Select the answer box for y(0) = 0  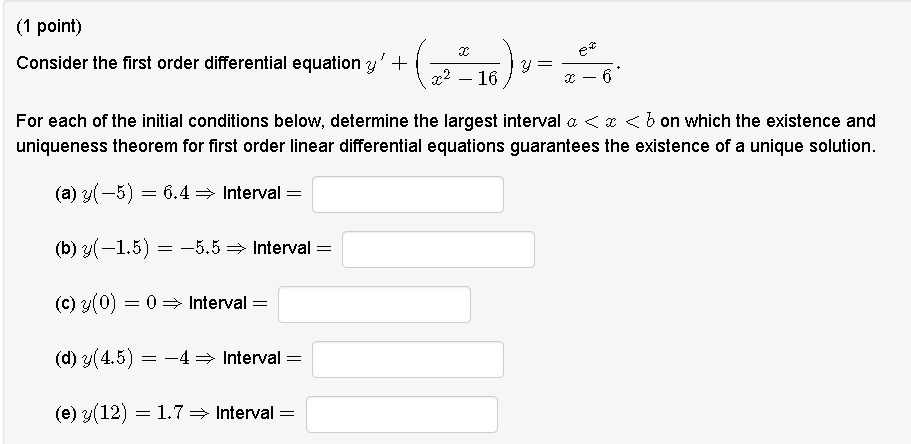tap(374, 304)
